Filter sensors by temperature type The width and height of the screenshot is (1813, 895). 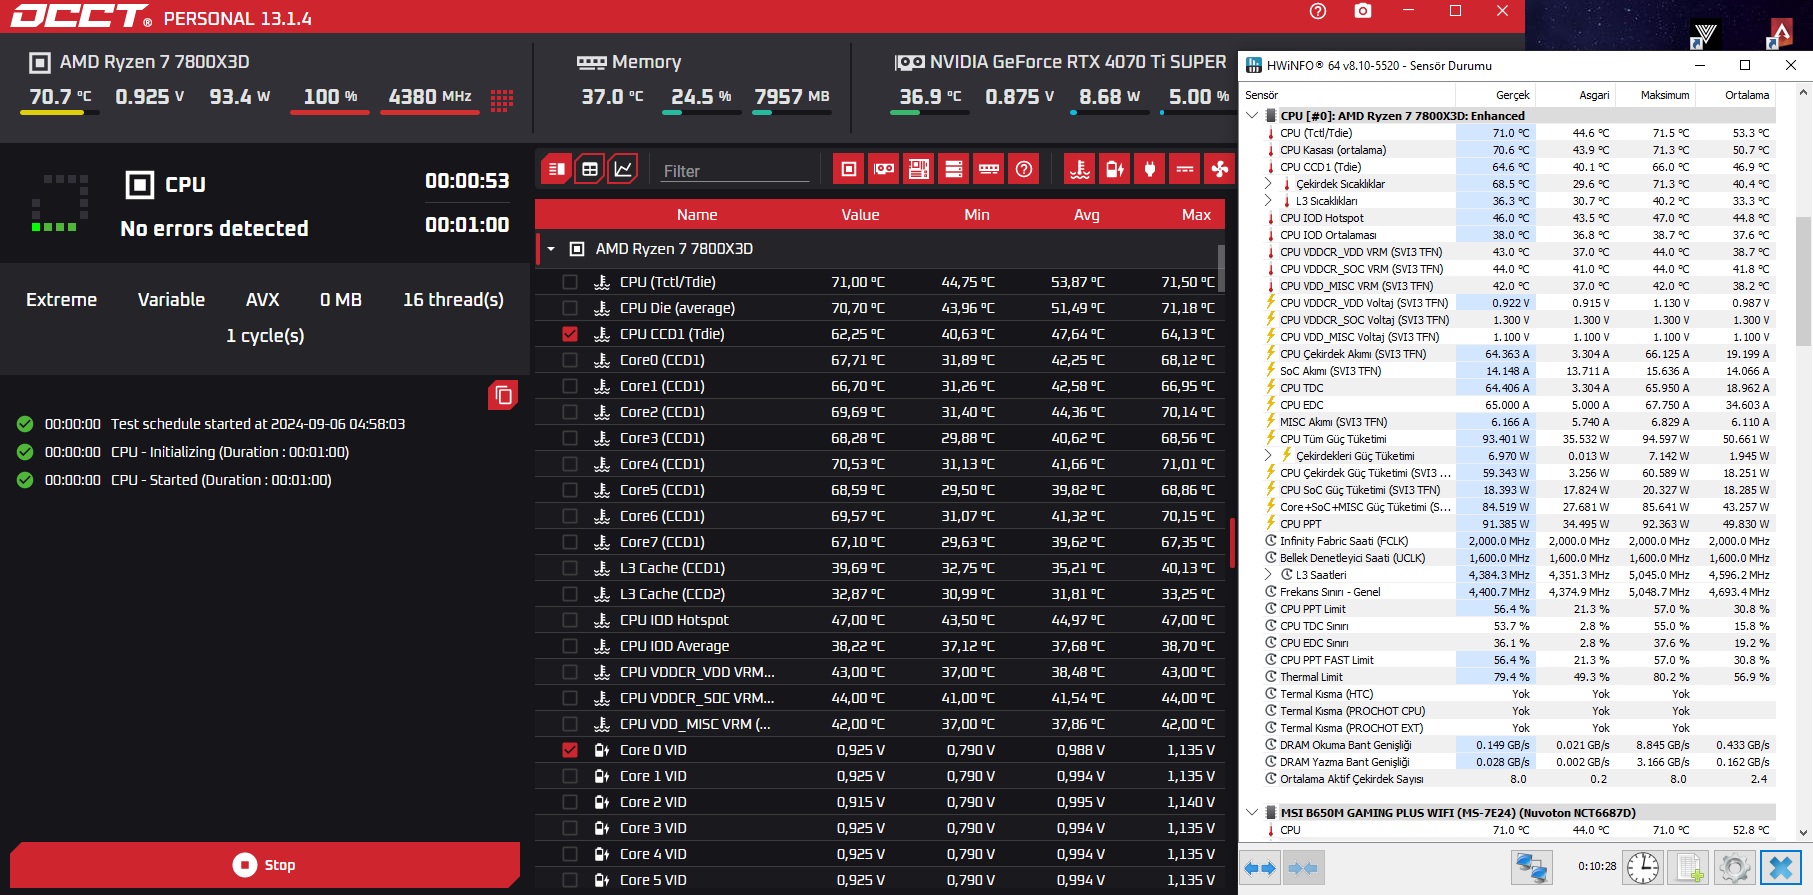coord(1079,169)
